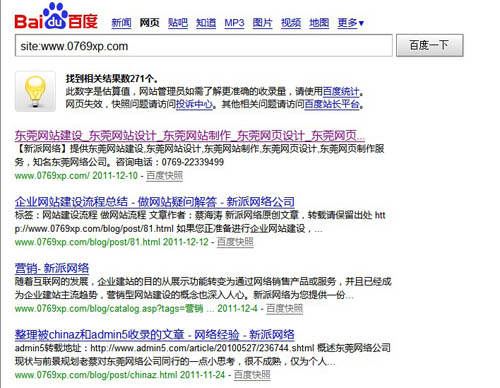500x388 pixels.
Task: Click the light bulb tip icon
Action: click(x=35, y=91)
